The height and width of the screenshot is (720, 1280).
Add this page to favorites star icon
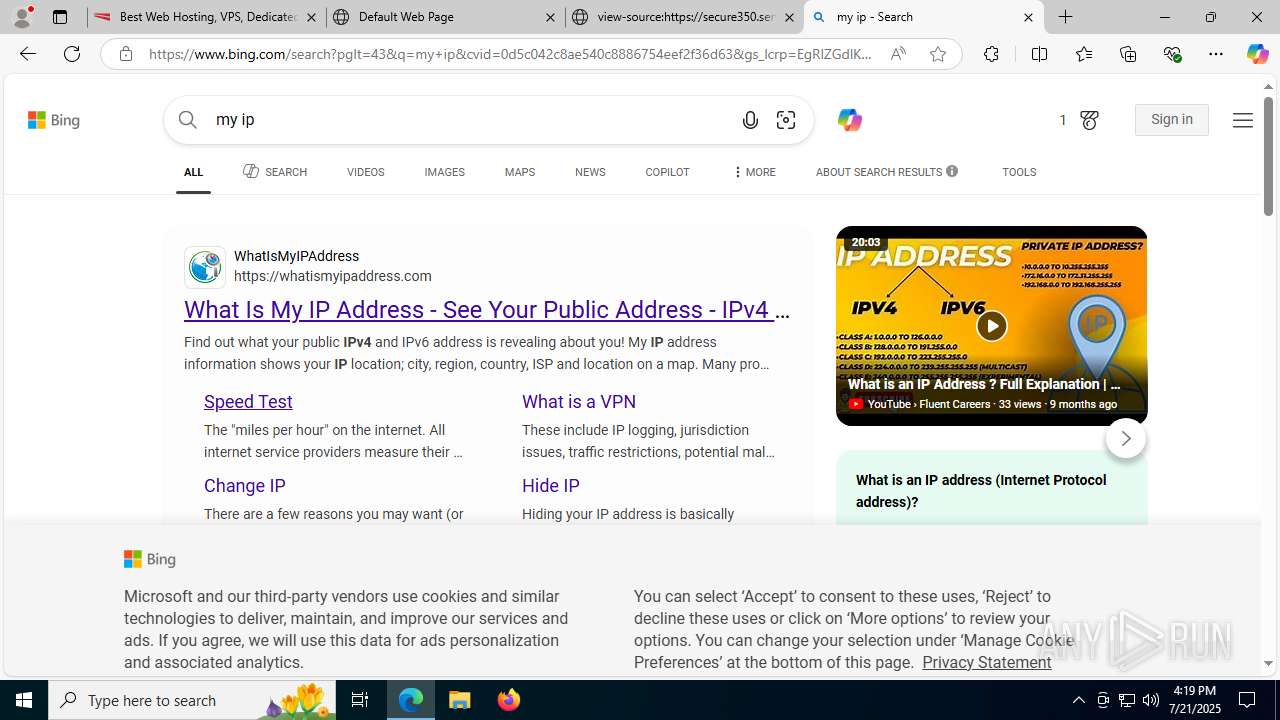click(937, 54)
